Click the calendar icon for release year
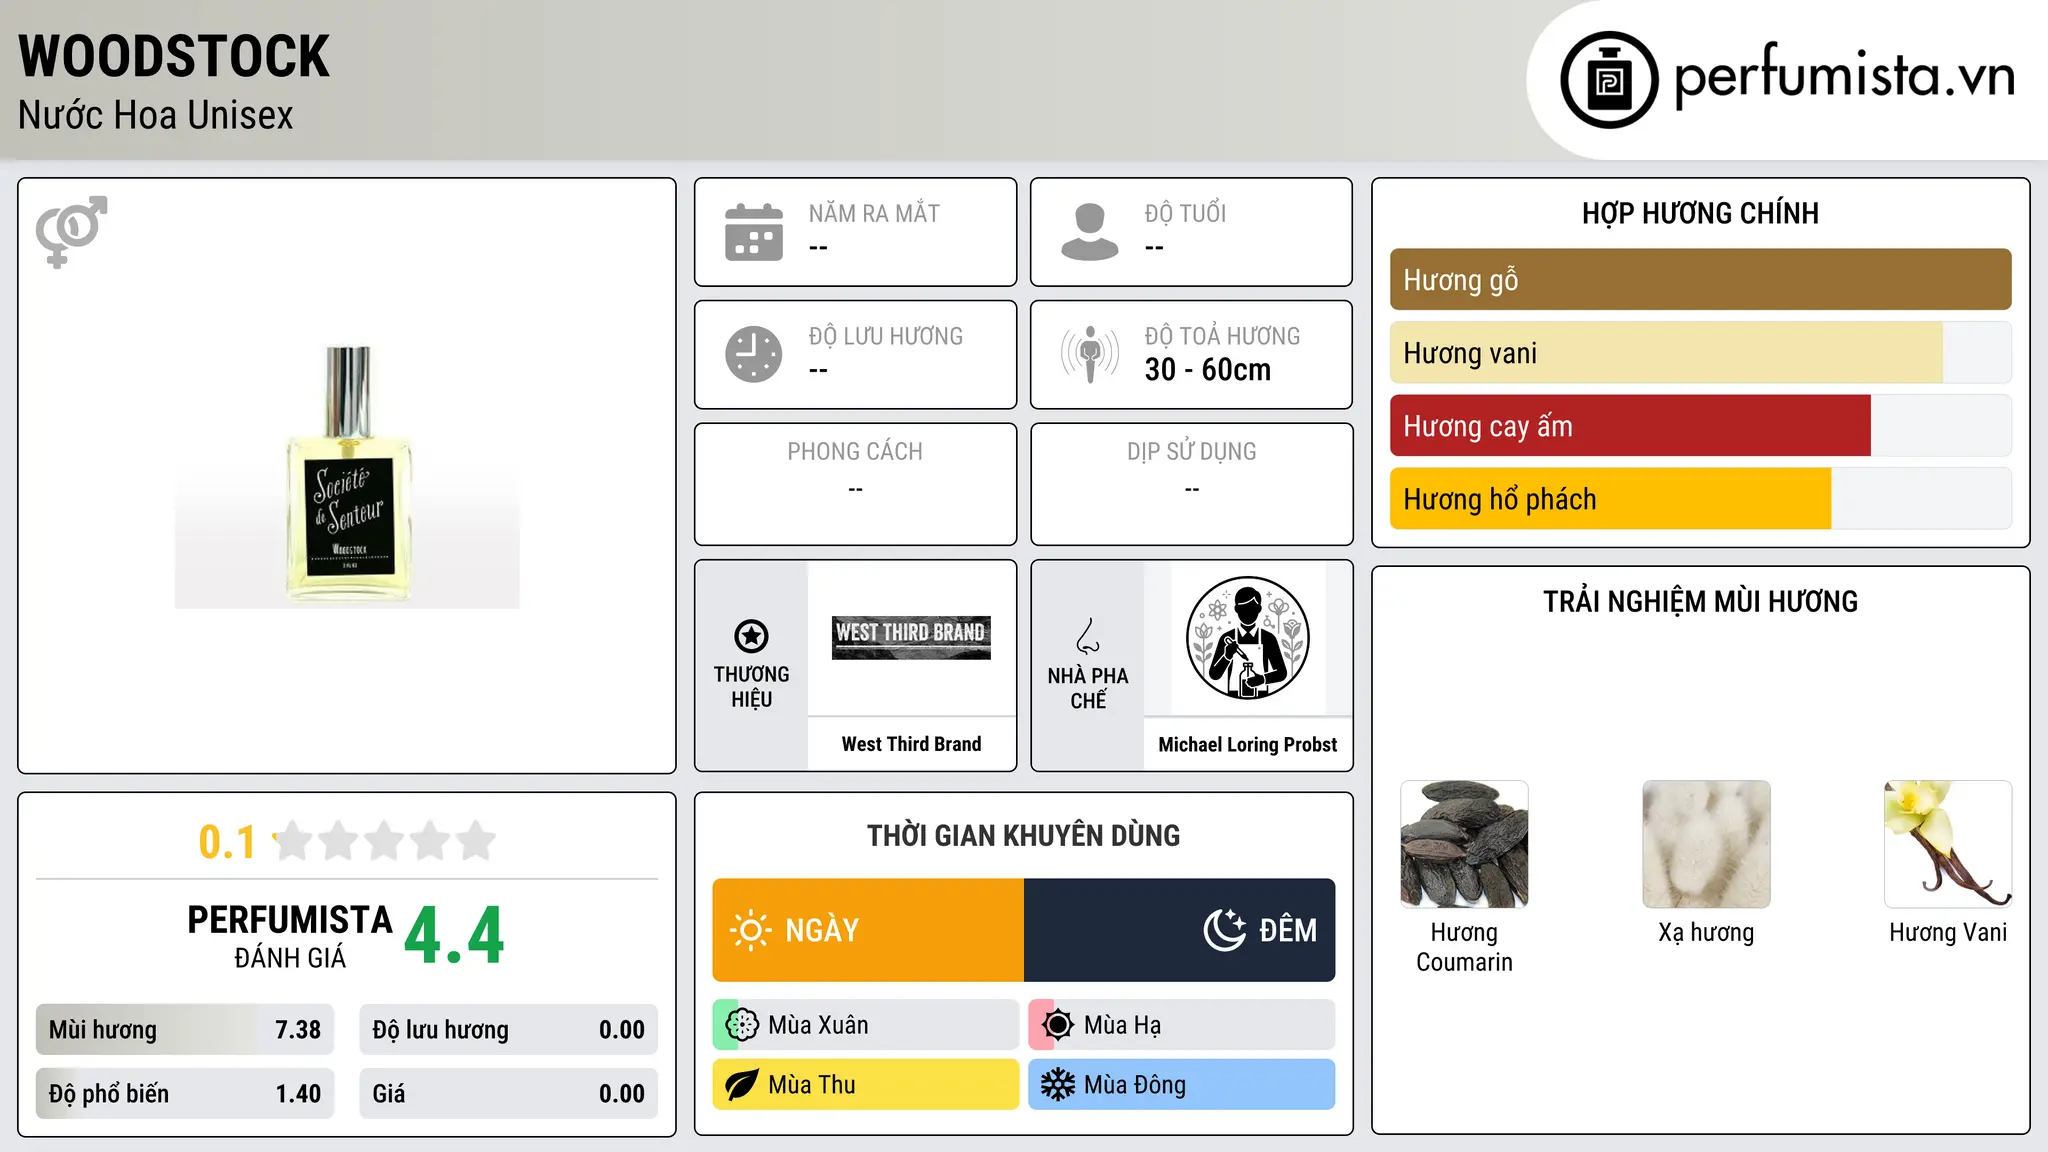Image resolution: width=2048 pixels, height=1152 pixels. tap(754, 232)
